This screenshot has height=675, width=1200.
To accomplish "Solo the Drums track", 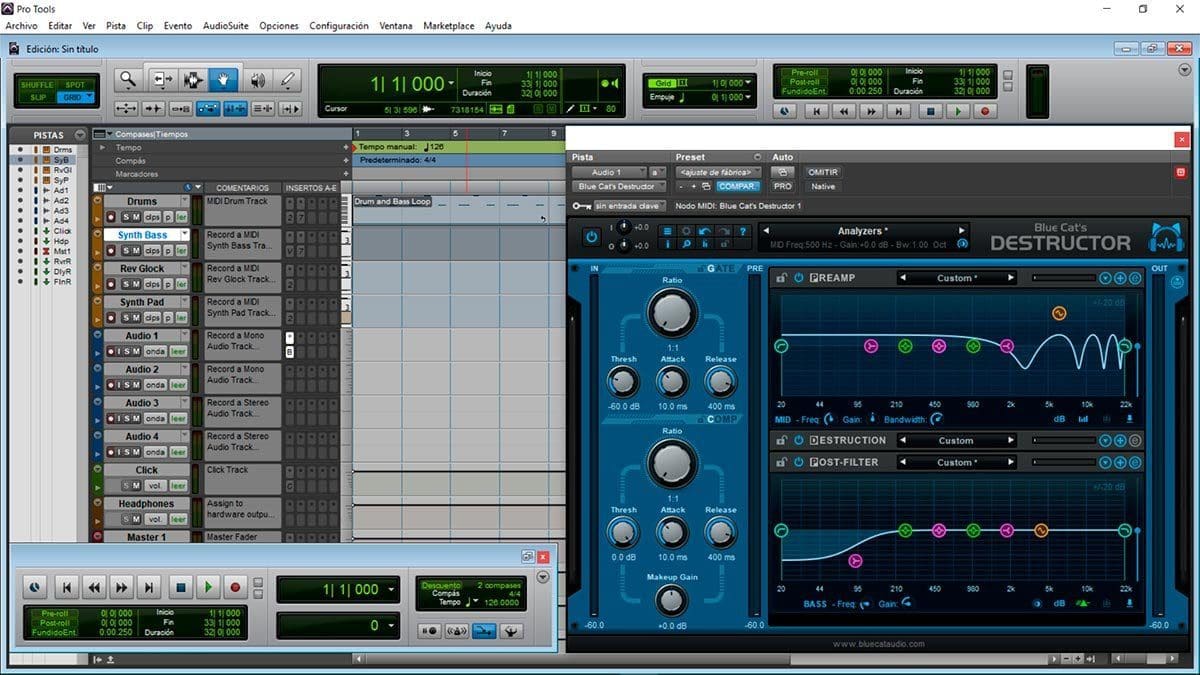I will (127, 217).
